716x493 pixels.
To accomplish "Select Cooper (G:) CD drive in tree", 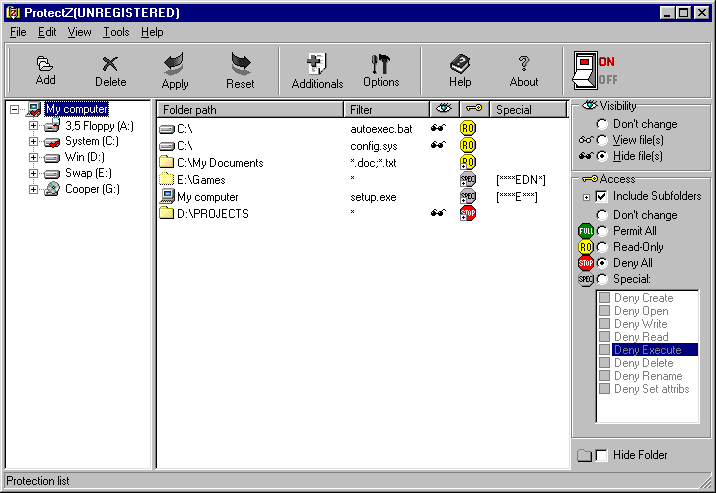I will pyautogui.click(x=92, y=189).
